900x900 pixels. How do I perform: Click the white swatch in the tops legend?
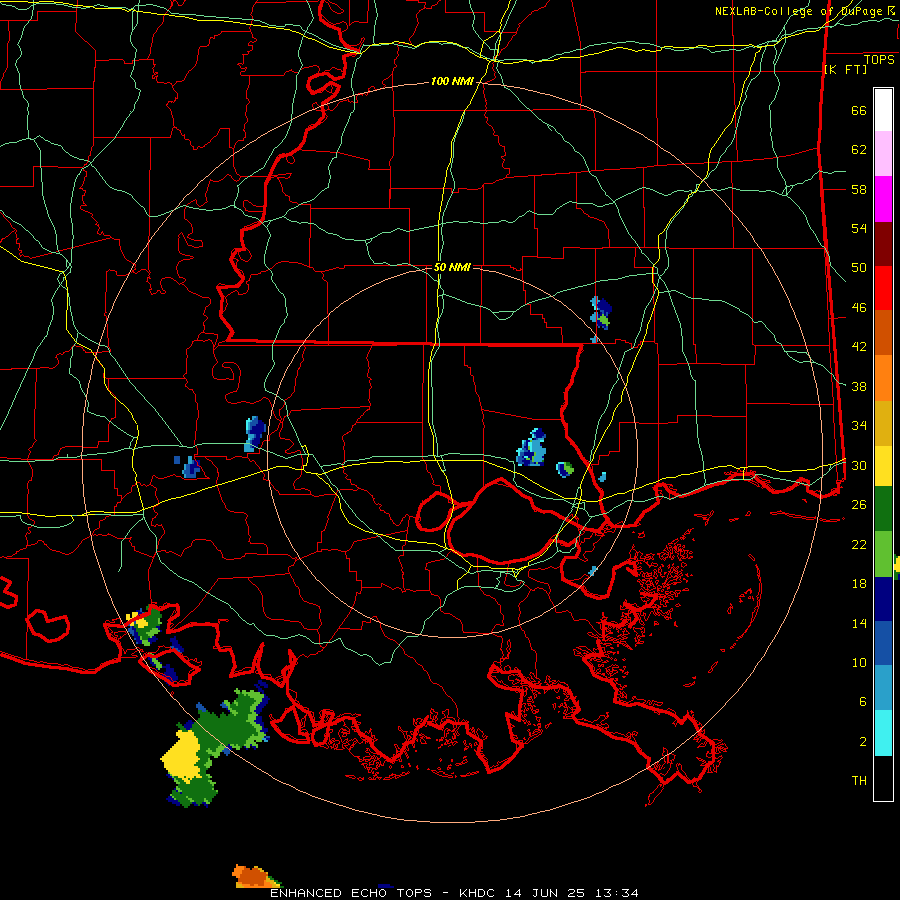pos(883,110)
